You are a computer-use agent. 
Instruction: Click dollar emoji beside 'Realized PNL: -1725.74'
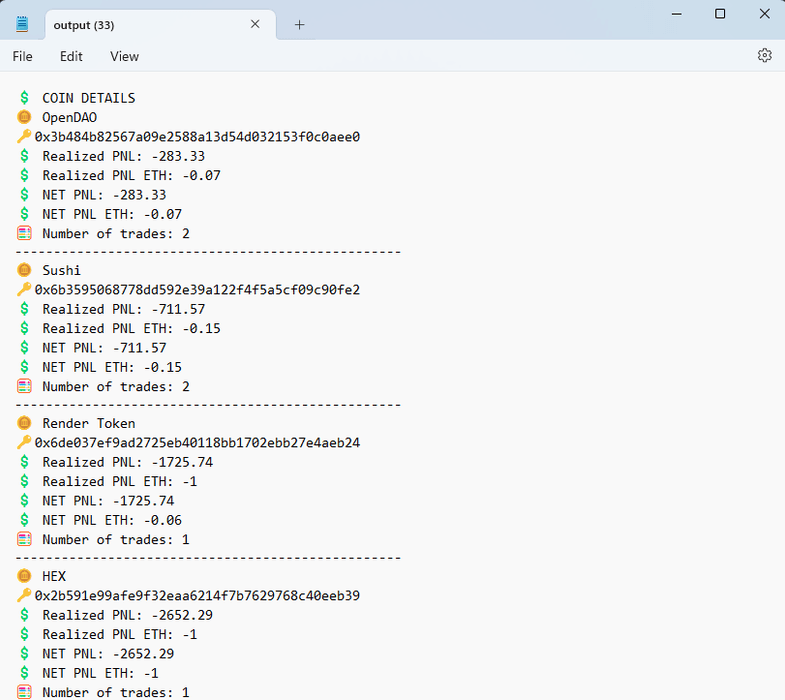pyautogui.click(x=24, y=462)
